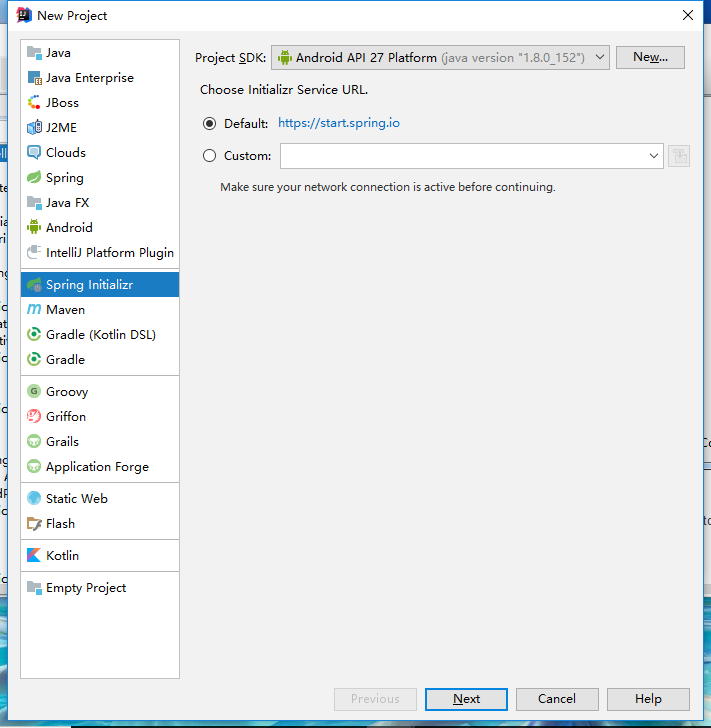Screen dimensions: 711x728
Task: Click the "Empty Project" label
Action: pyautogui.click(x=86, y=588)
